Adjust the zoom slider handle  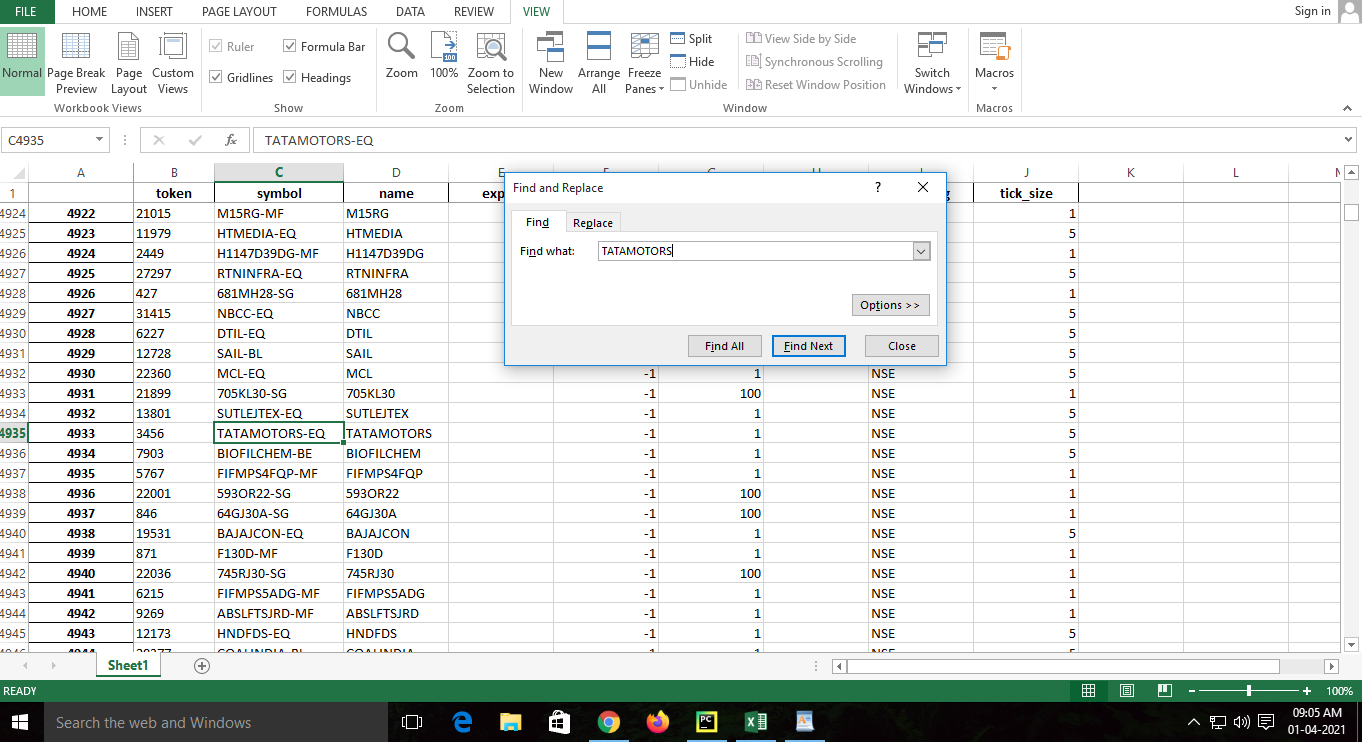[x=1249, y=691]
